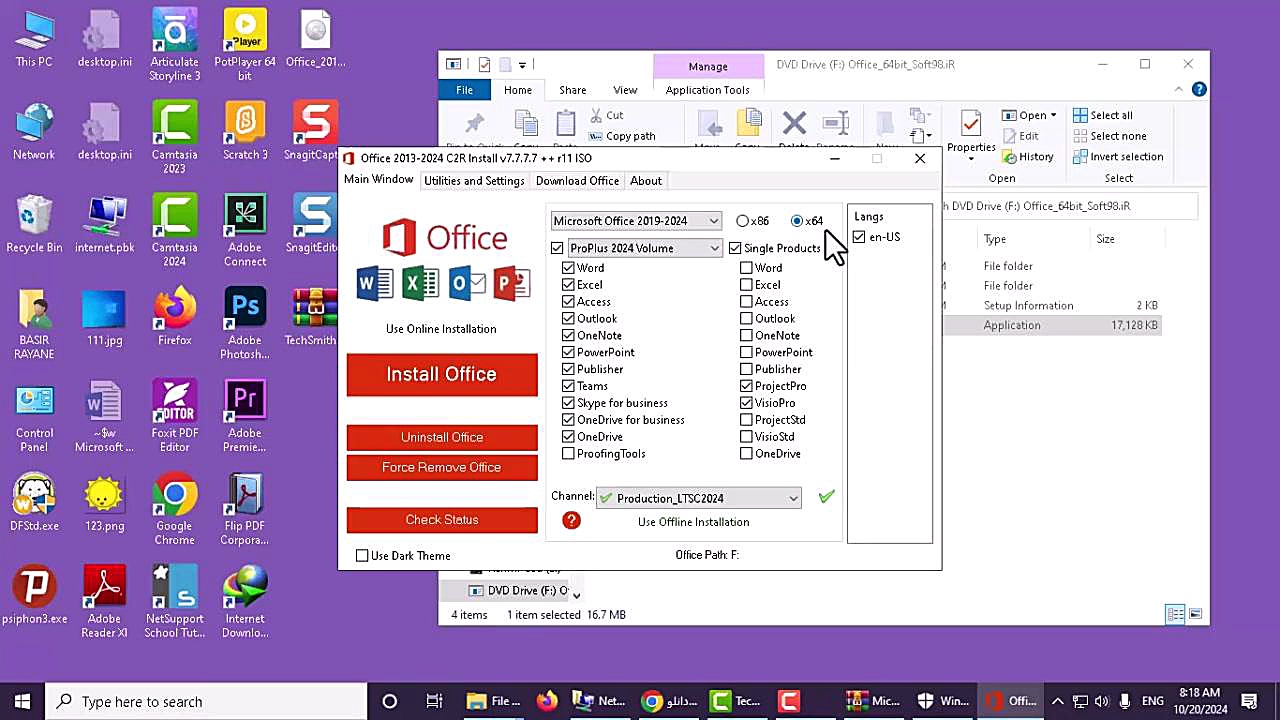Image resolution: width=1280 pixels, height=720 pixels.
Task: Launch Adobe Reader XI from the desktop
Action: [104, 603]
